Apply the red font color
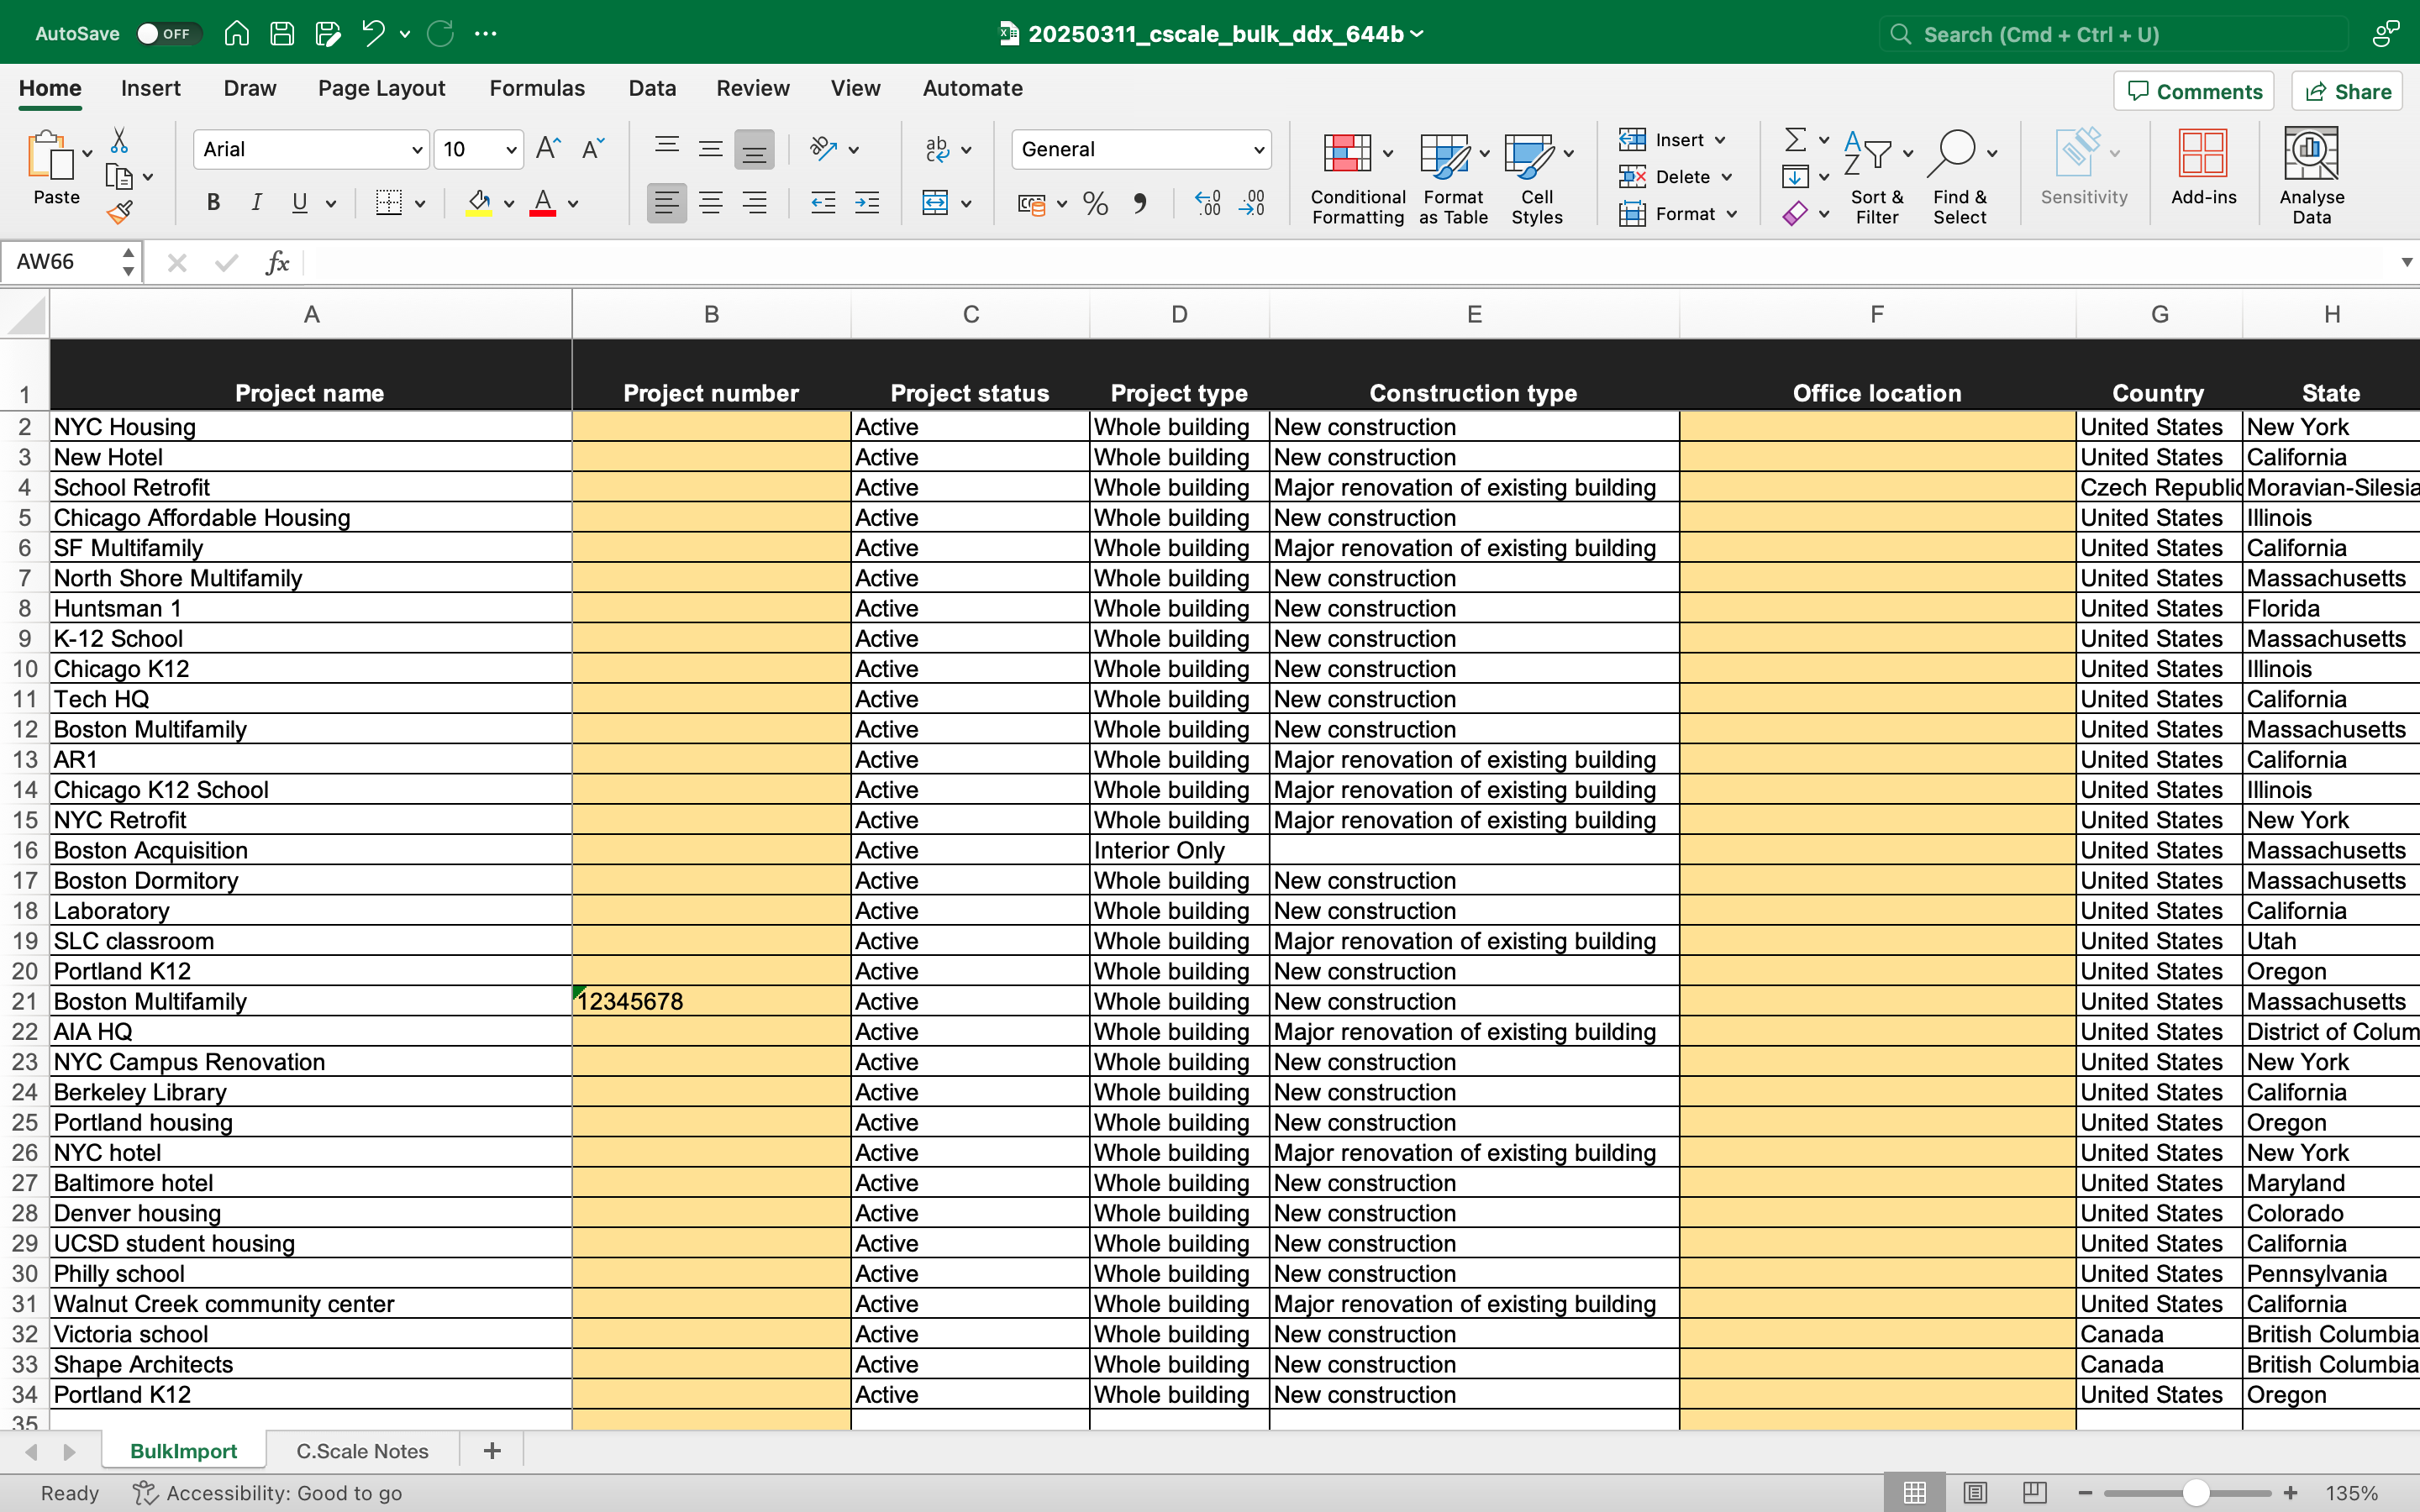 point(542,203)
